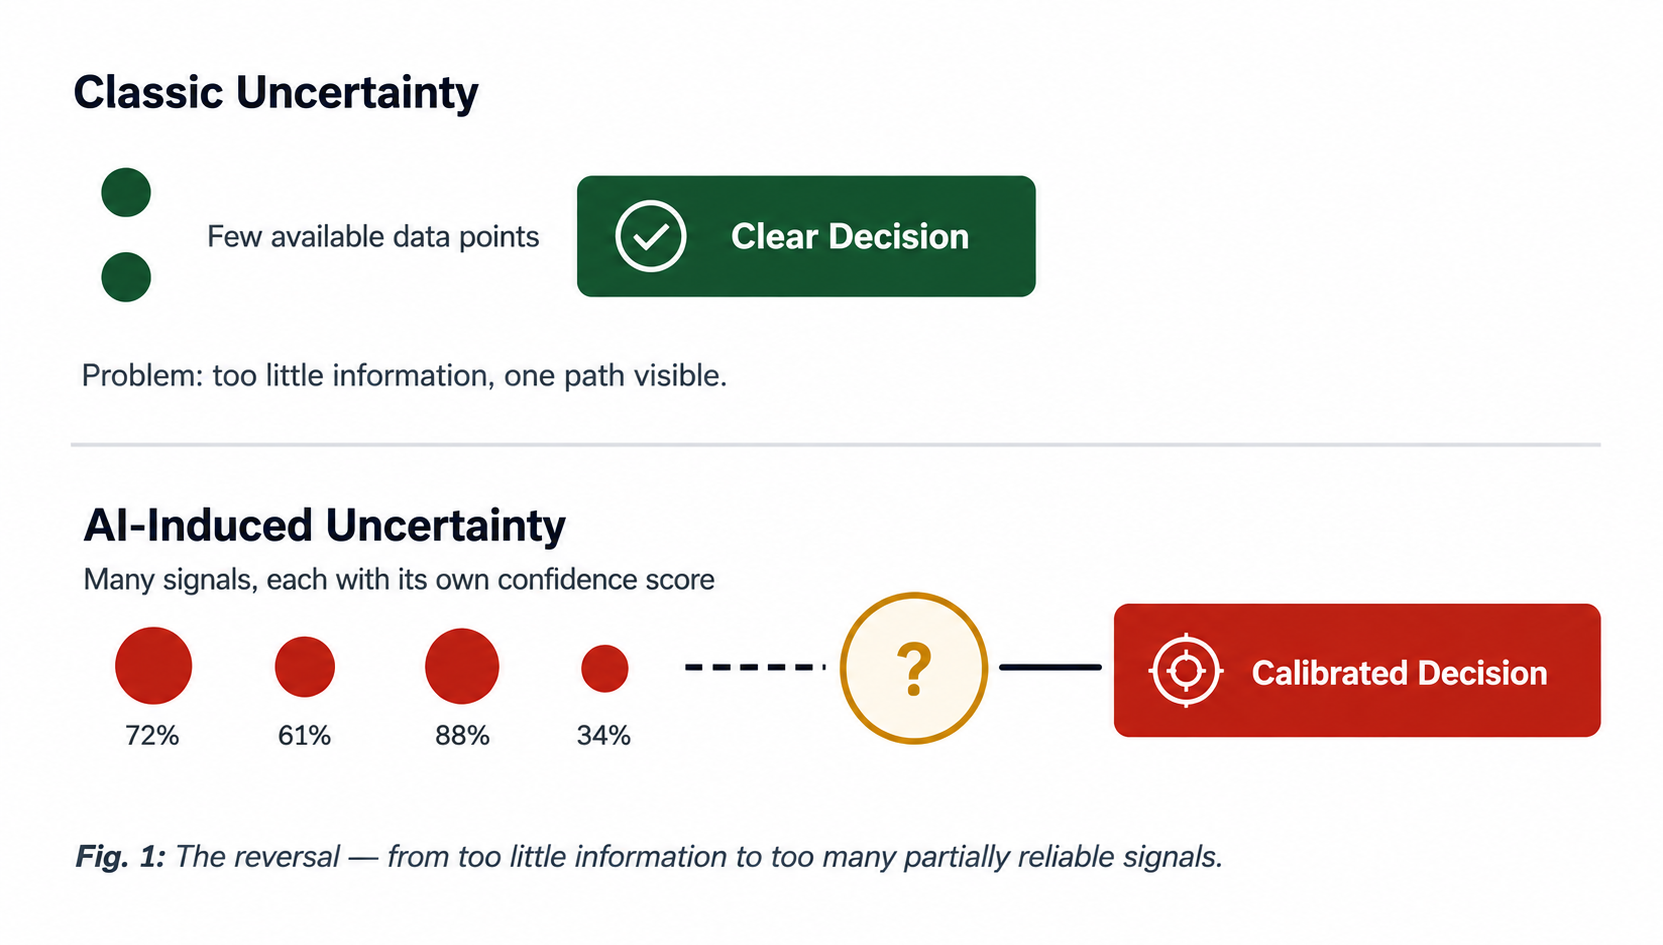The height and width of the screenshot is (945, 1663).
Task: Select the upper green data point
Action: (x=126, y=192)
